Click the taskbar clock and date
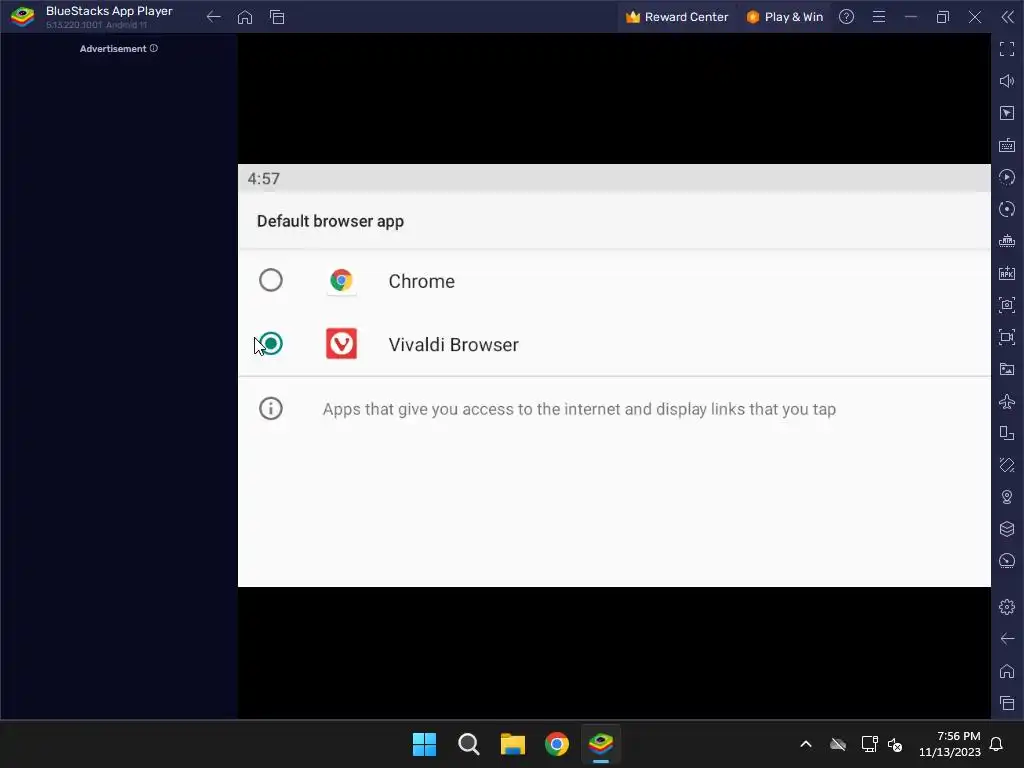This screenshot has height=768, width=1024. (x=950, y=744)
